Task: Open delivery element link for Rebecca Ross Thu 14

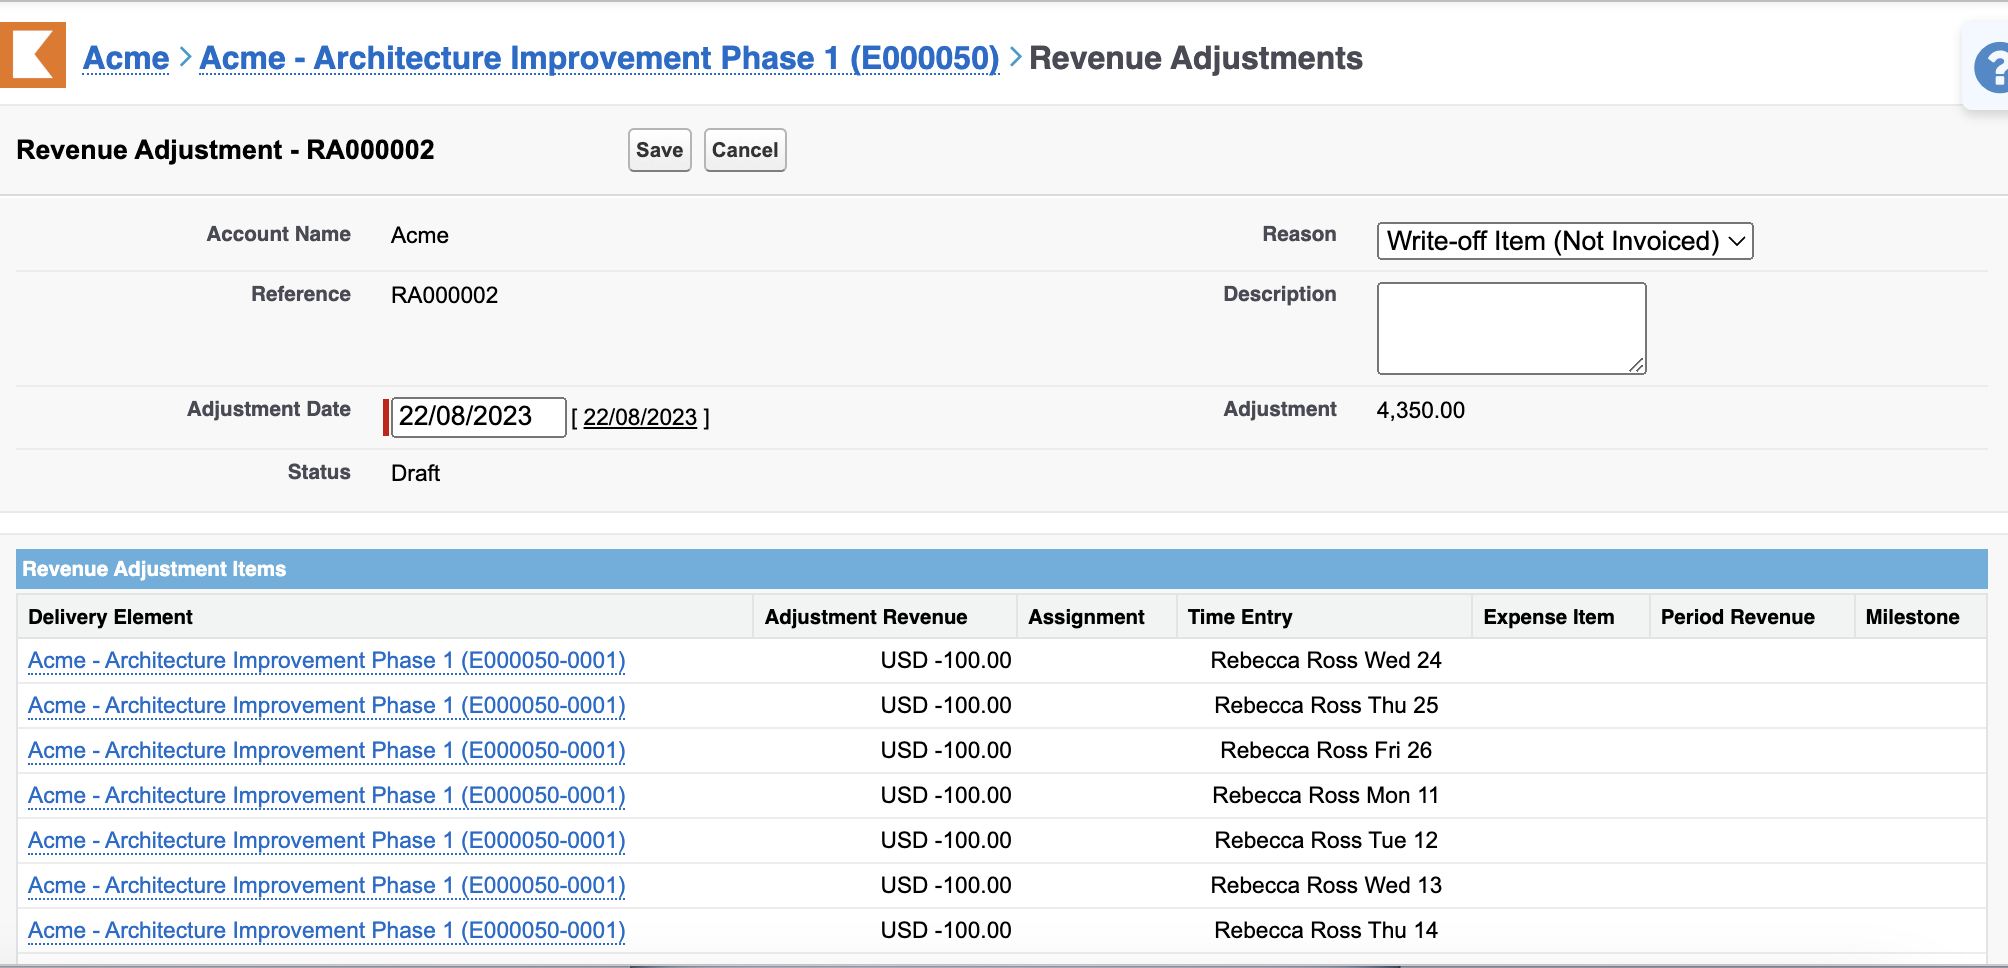Action: (326, 931)
